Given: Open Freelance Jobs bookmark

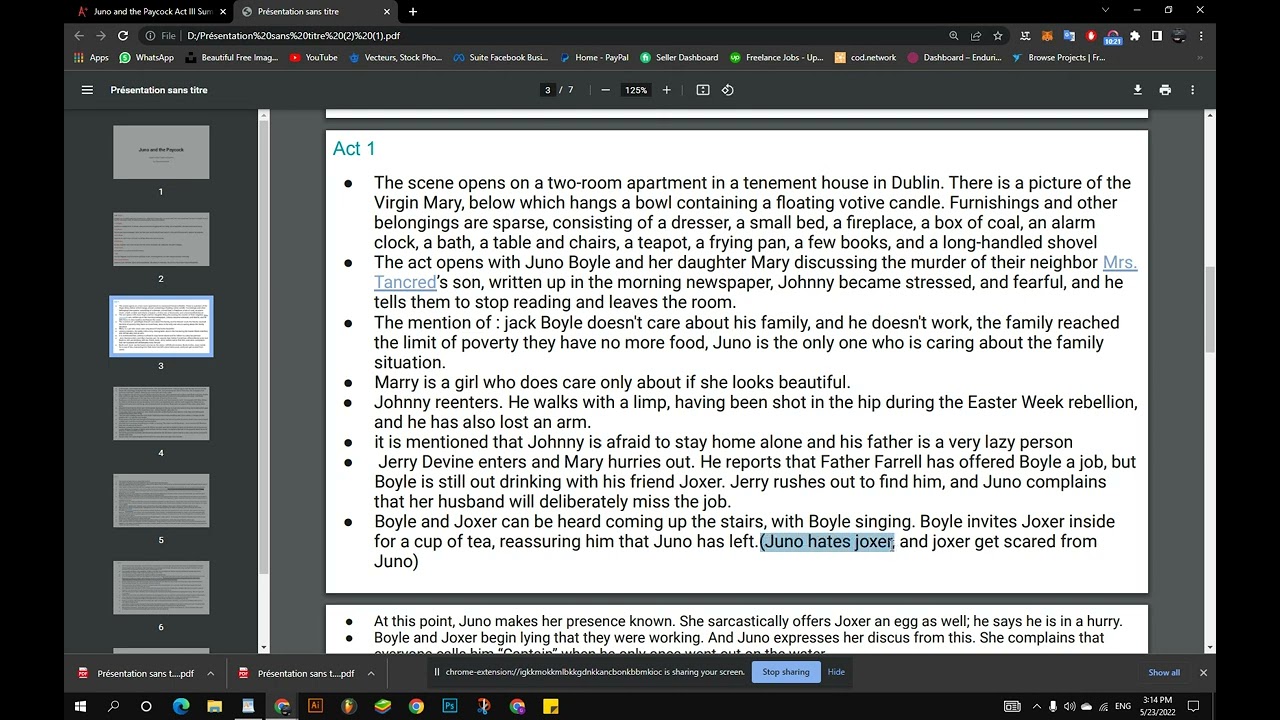Looking at the screenshot, I should pos(777,57).
